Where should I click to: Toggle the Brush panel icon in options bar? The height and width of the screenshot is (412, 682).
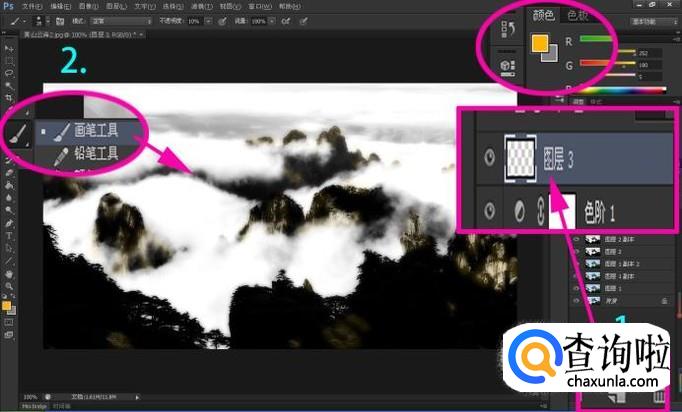tap(60, 21)
